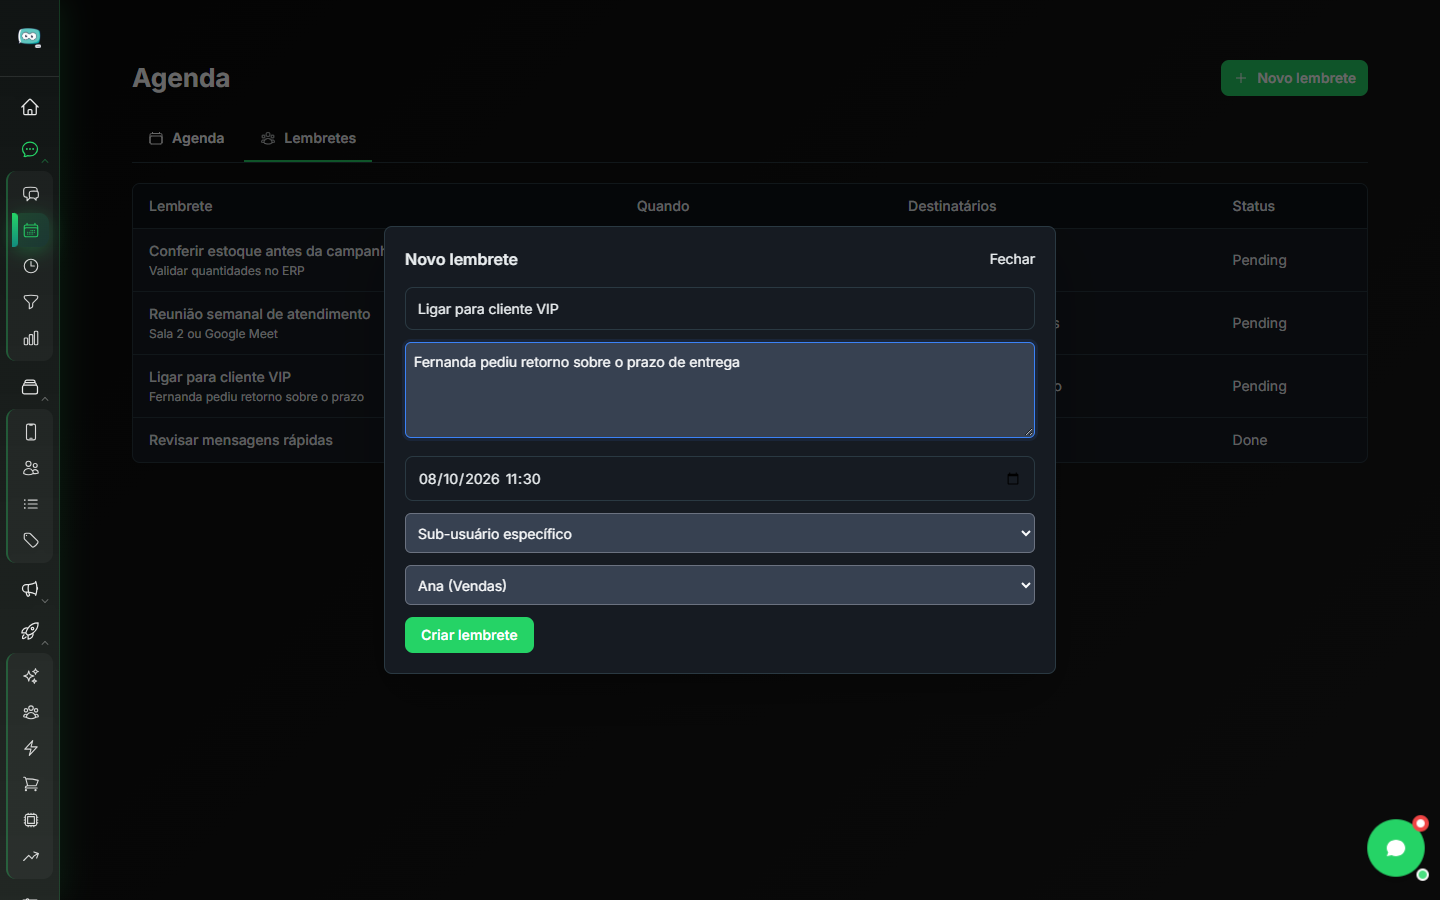
Task: Click the 'Validar quantidades no ERP' text
Action: point(227,271)
